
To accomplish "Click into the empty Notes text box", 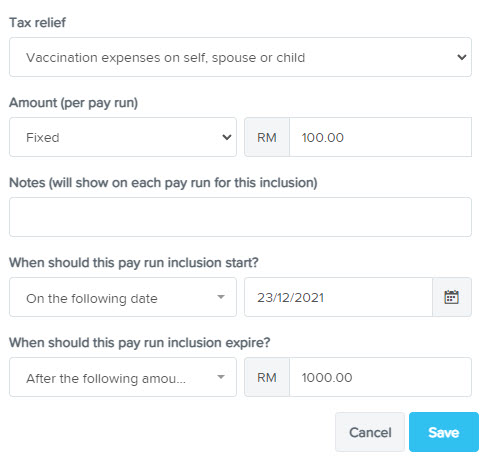I will [240, 217].
